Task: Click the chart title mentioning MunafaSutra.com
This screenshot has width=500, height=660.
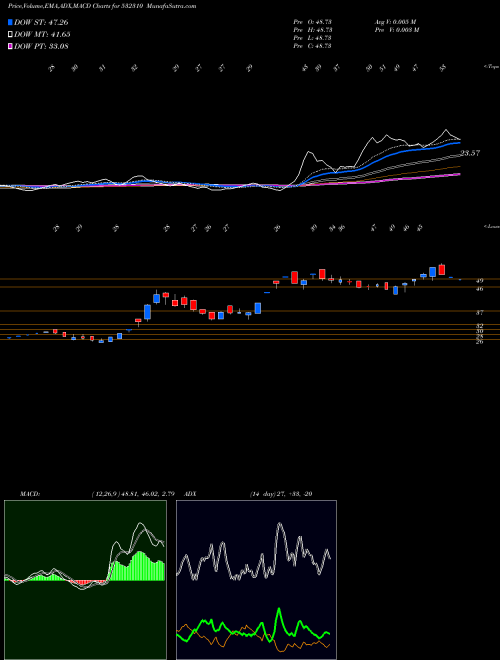Action: [x=102, y=6]
